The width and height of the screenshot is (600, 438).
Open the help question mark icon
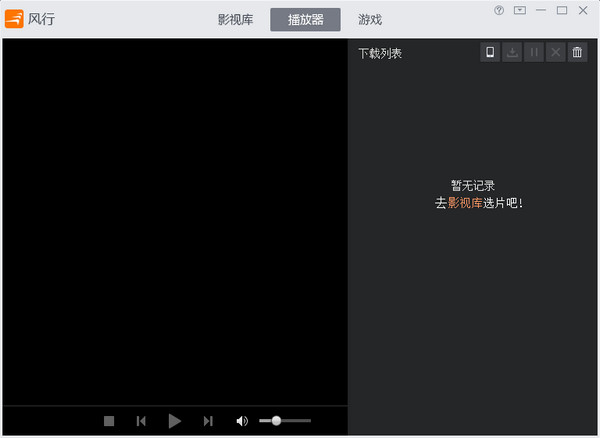coord(499,10)
